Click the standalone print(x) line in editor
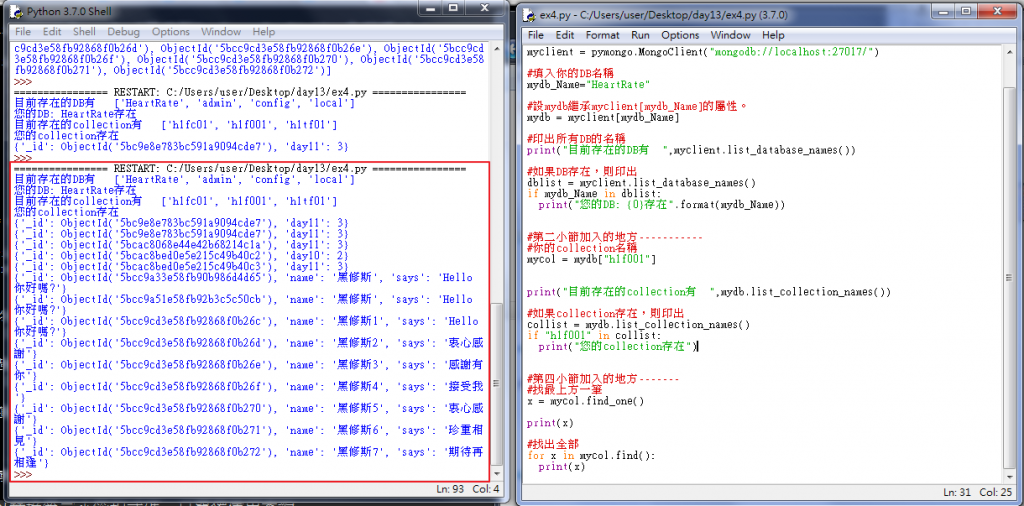The width and height of the screenshot is (1024, 506). click(x=551, y=423)
